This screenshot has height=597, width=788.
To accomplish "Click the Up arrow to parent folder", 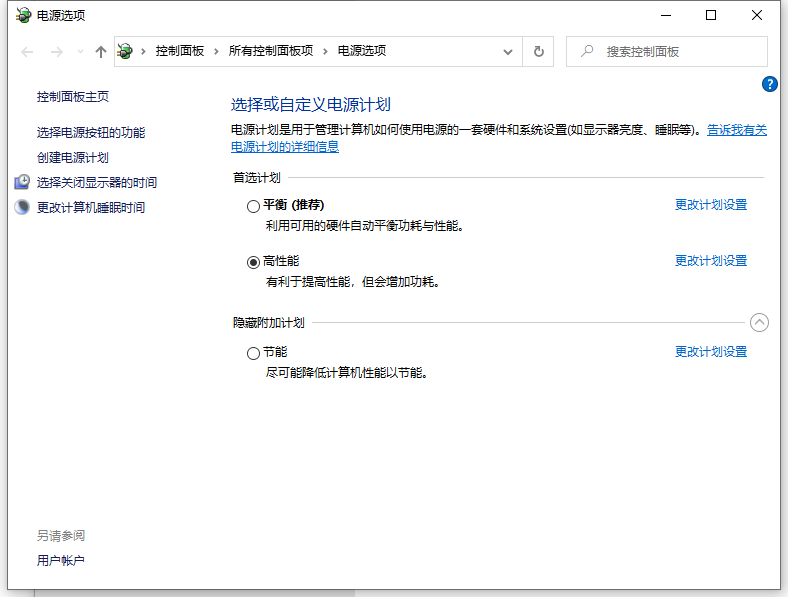I will pyautogui.click(x=100, y=52).
